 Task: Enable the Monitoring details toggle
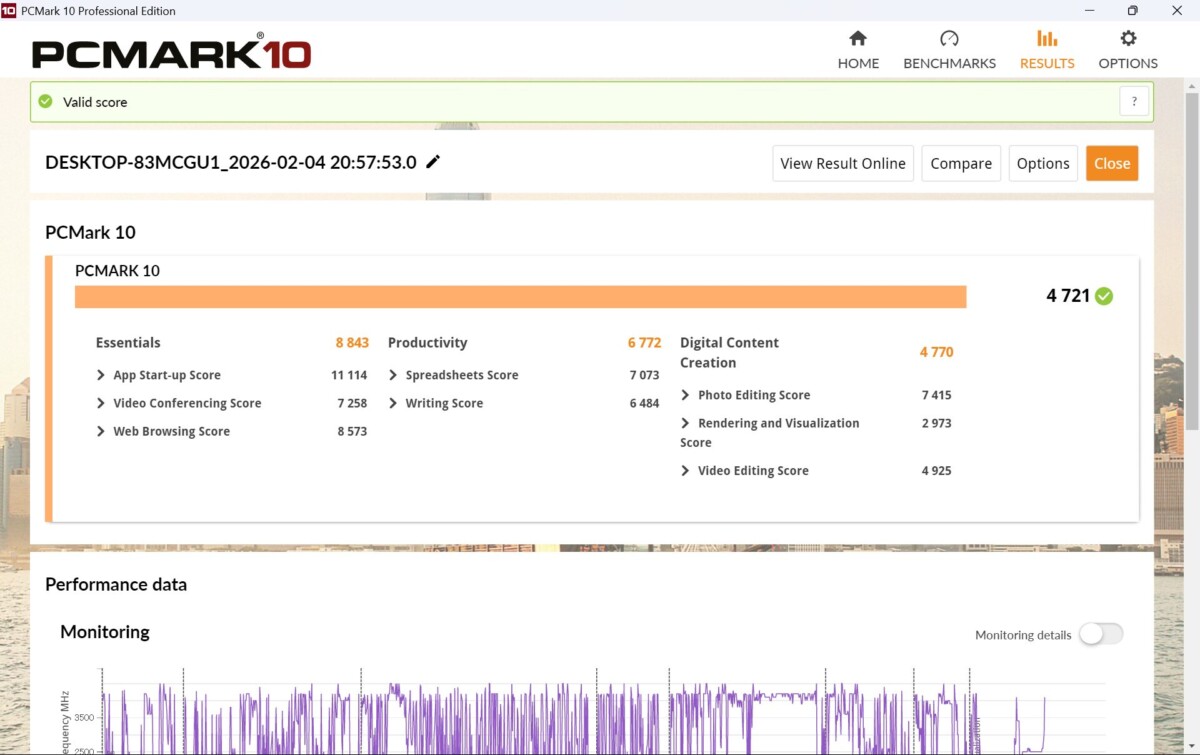(x=1100, y=634)
